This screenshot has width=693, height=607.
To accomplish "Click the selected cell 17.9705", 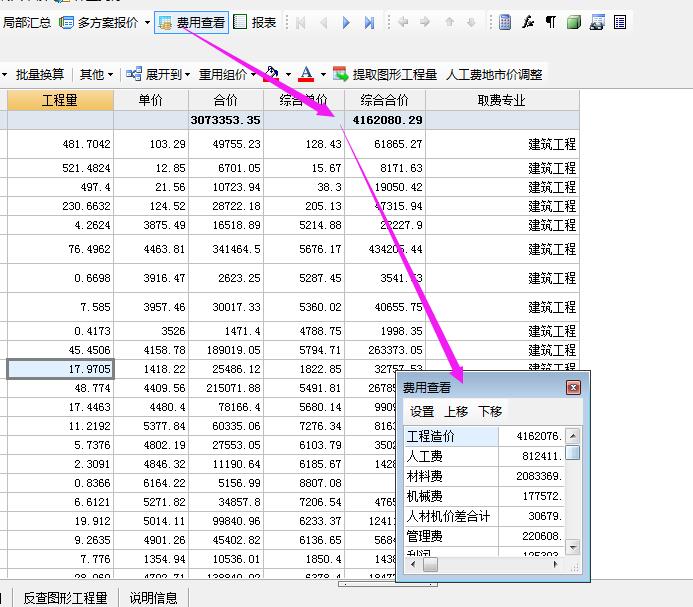I will [x=60, y=369].
